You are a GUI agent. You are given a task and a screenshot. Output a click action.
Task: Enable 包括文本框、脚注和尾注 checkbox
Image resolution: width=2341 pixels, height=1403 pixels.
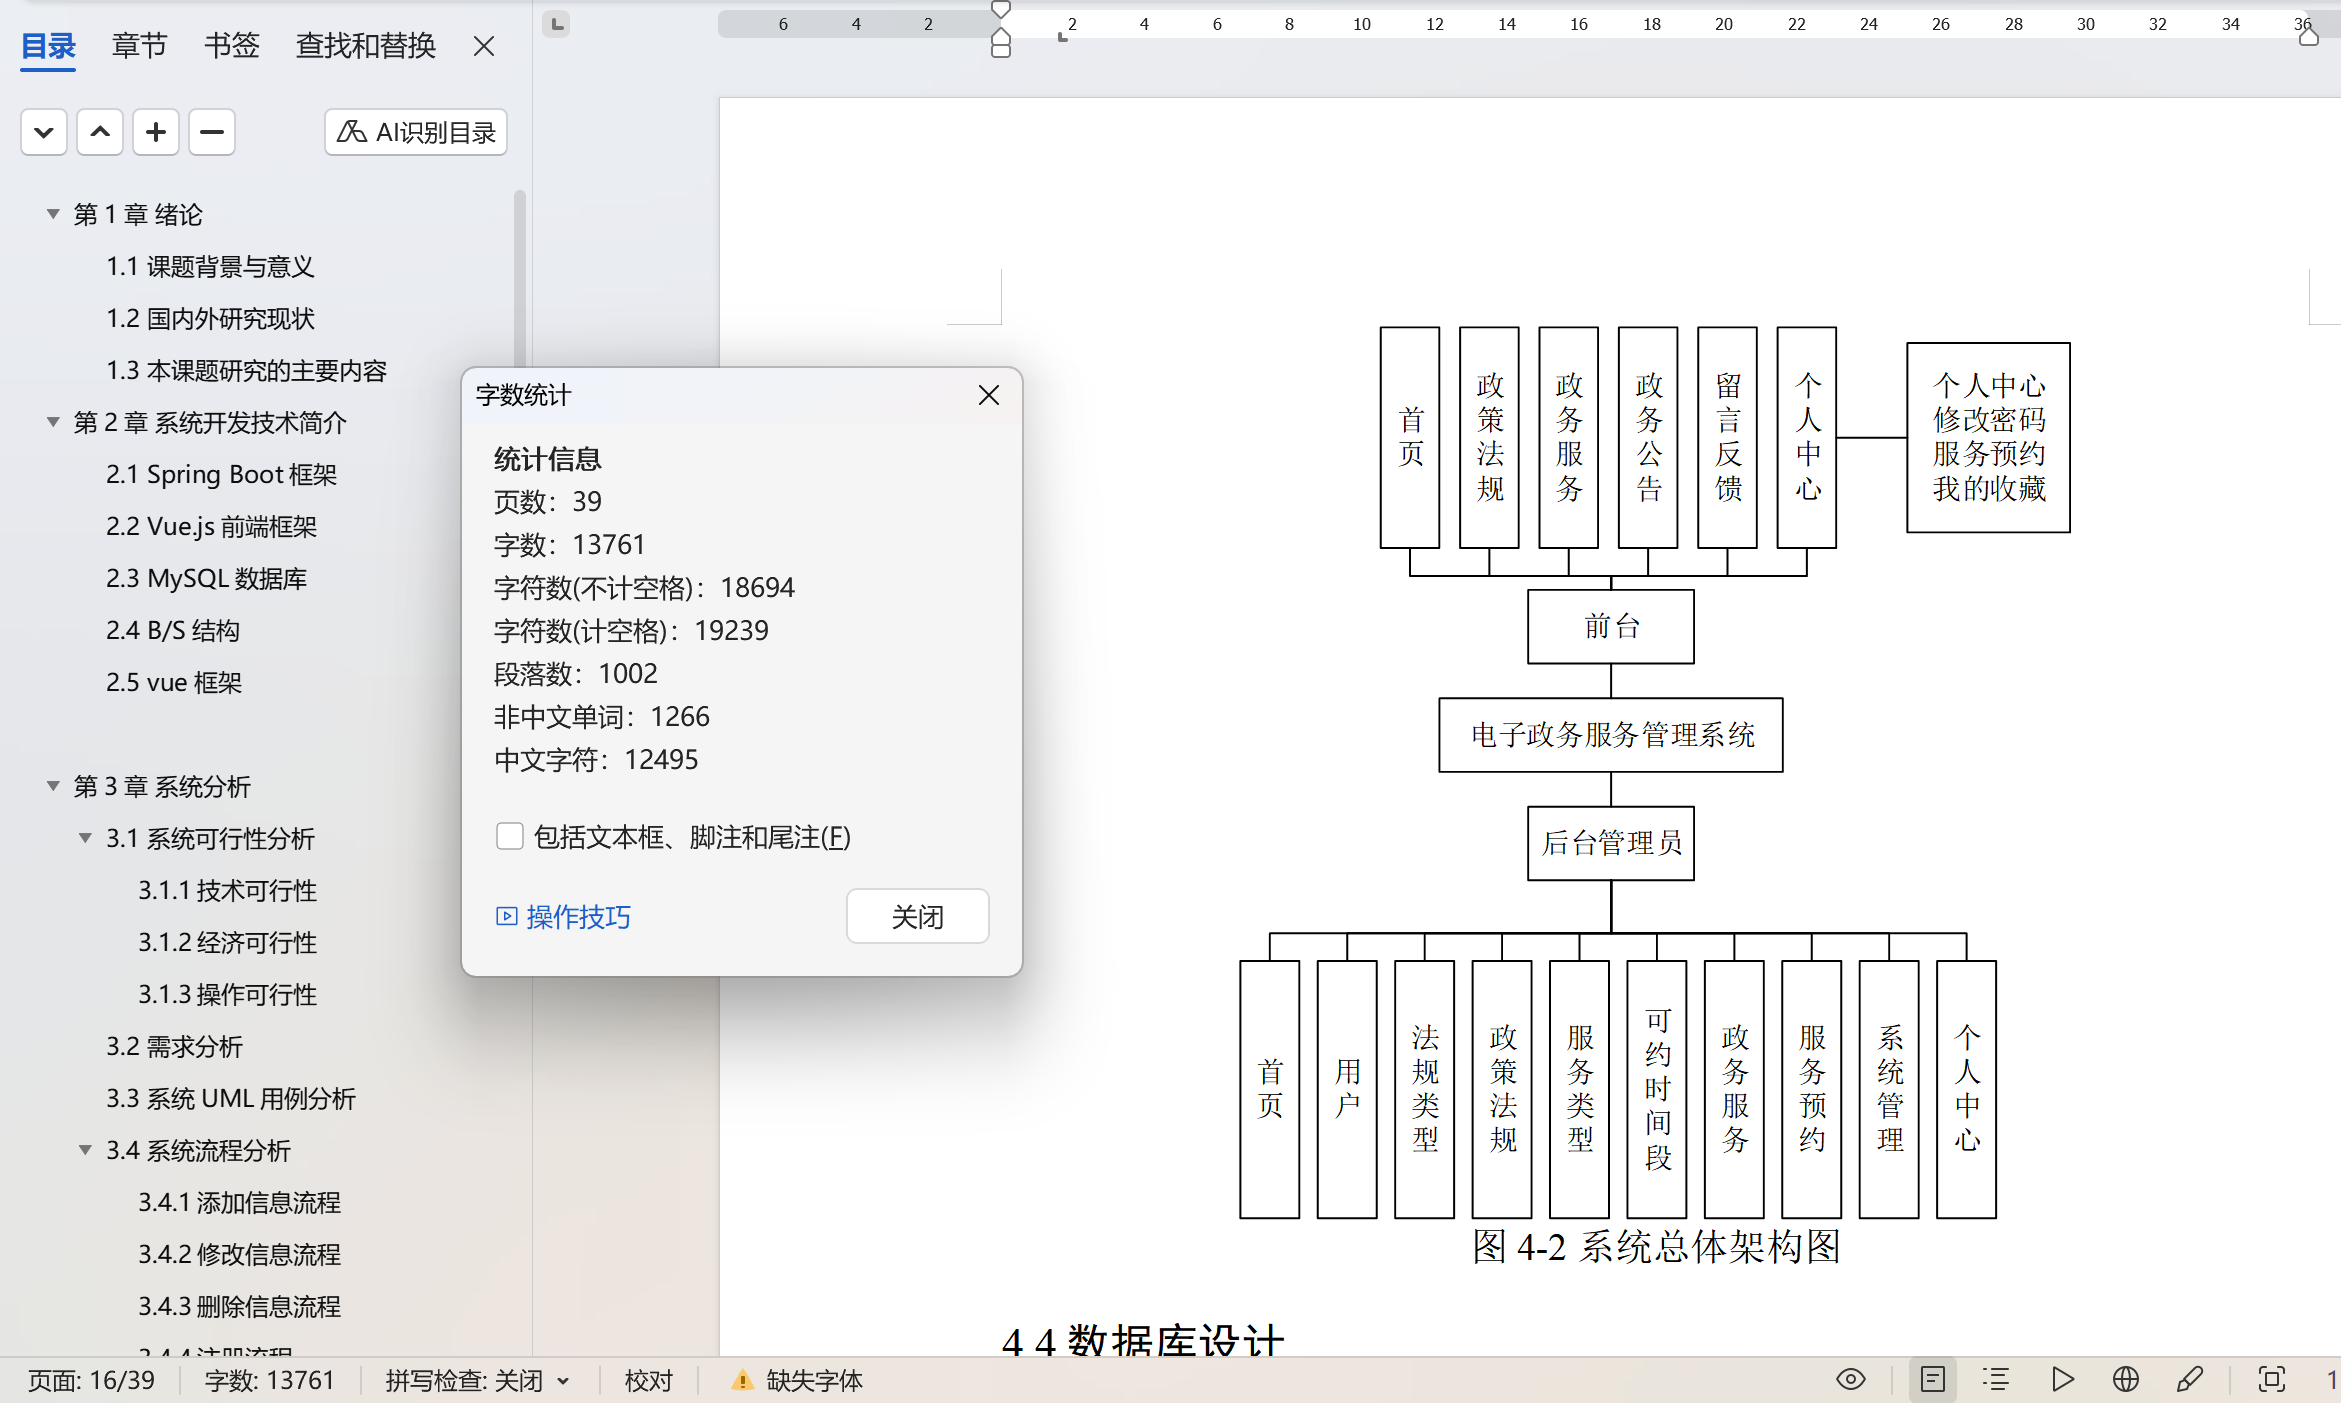pos(510,836)
